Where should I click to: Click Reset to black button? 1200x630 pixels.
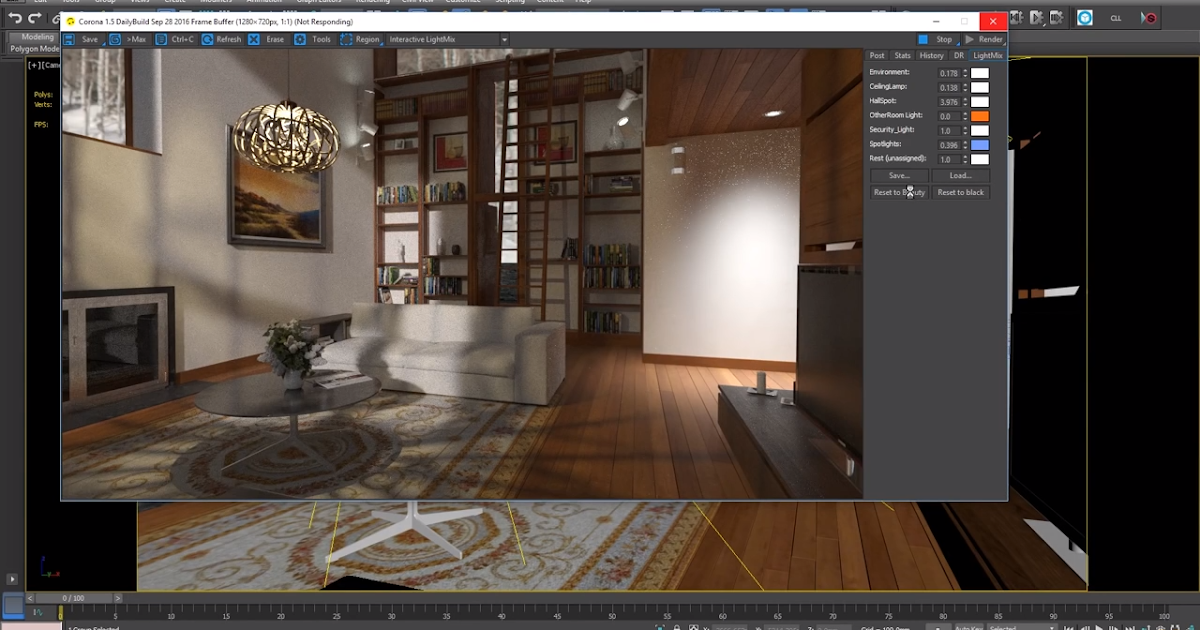click(960, 192)
